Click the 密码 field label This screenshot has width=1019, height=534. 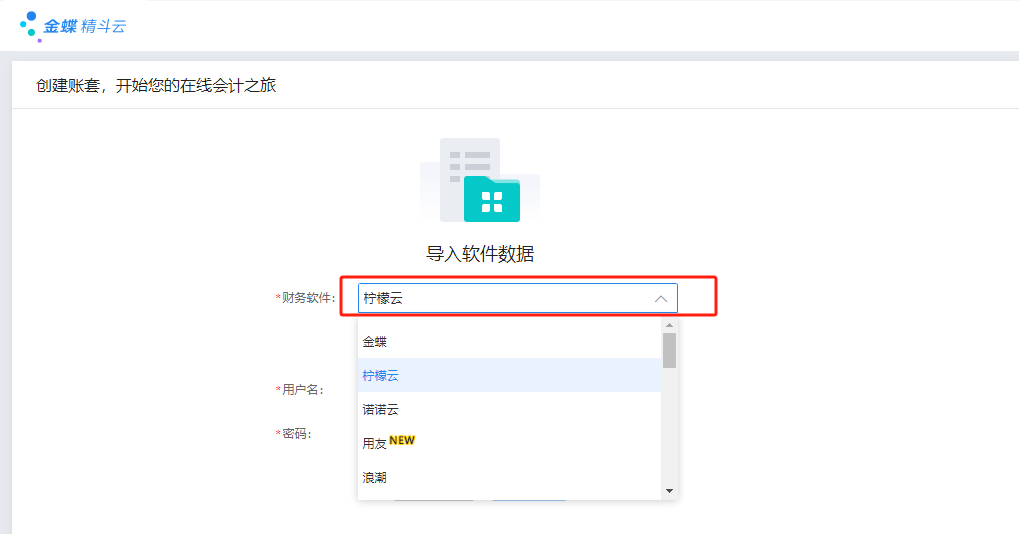(x=294, y=434)
